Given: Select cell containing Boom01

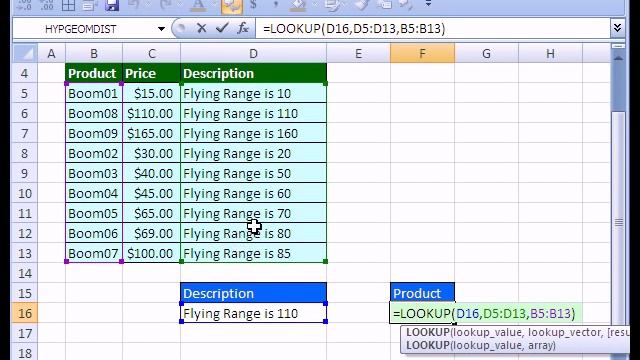Looking at the screenshot, I should coord(94,93).
